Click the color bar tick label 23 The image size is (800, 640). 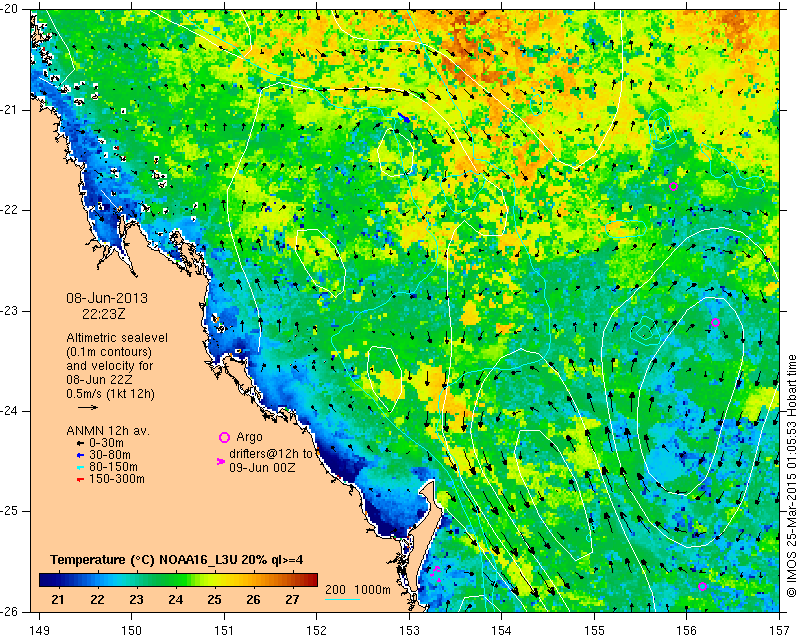[x=136, y=600]
